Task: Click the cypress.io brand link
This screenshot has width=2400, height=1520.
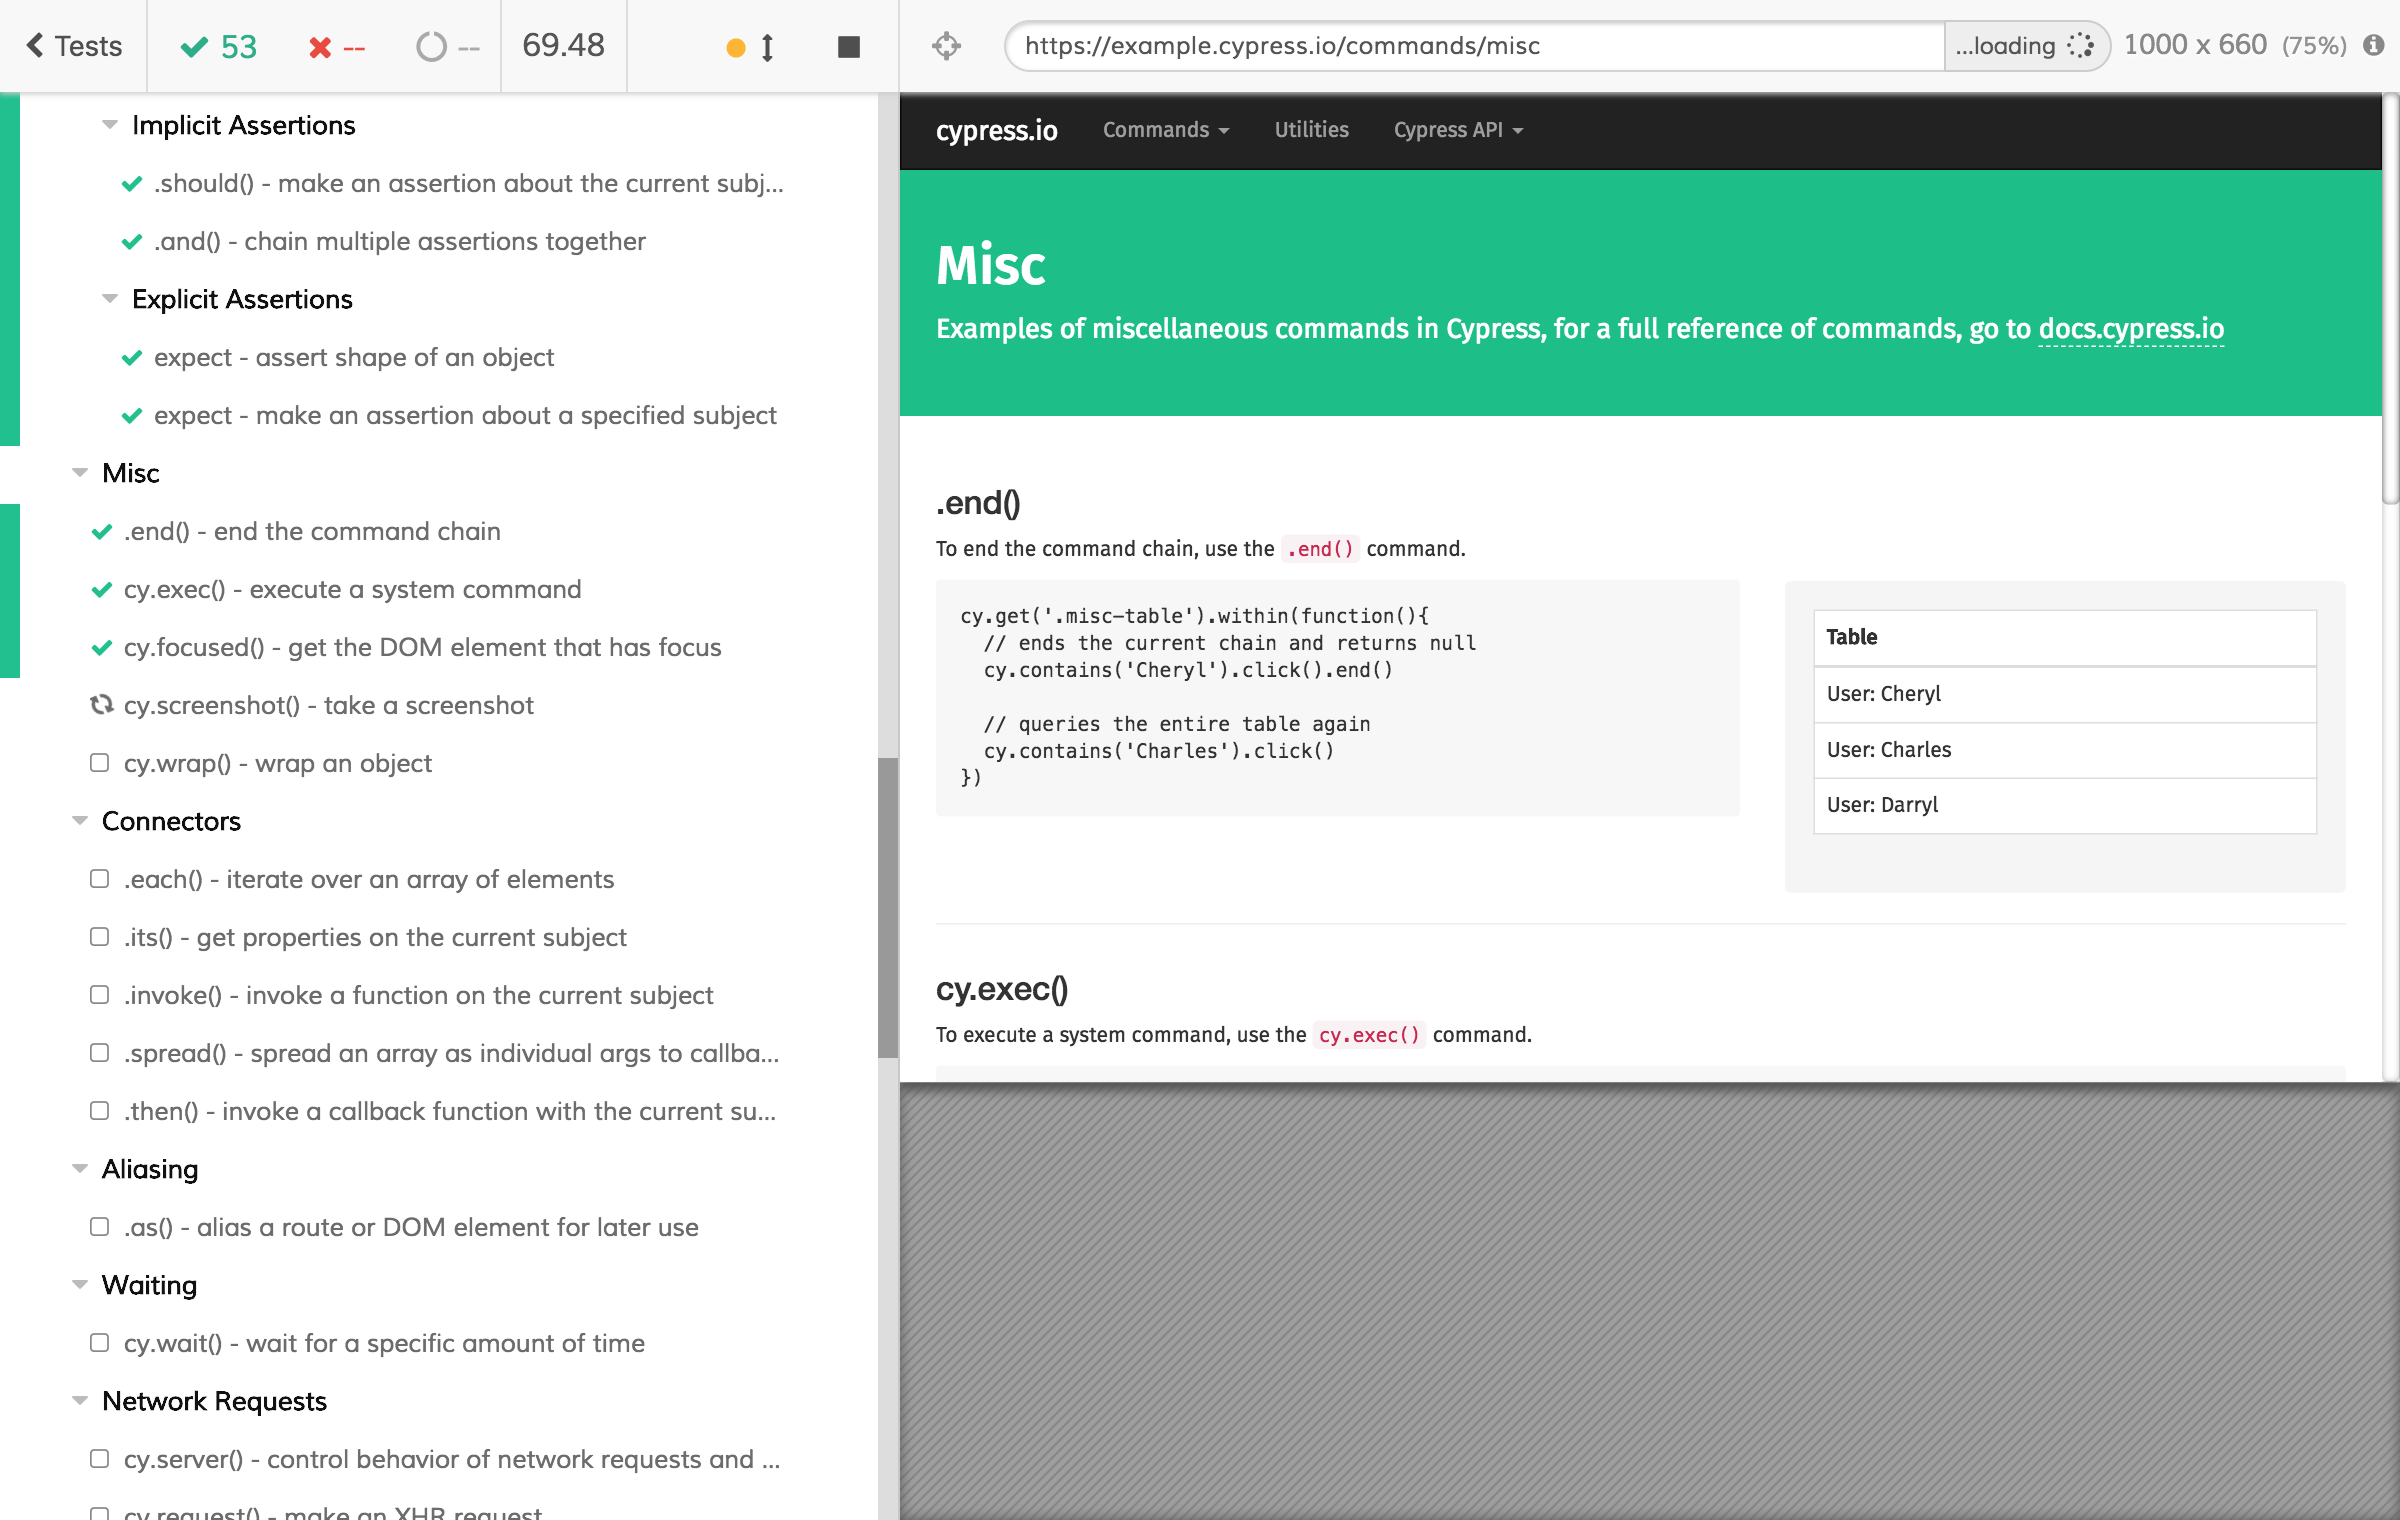Action: 996,130
